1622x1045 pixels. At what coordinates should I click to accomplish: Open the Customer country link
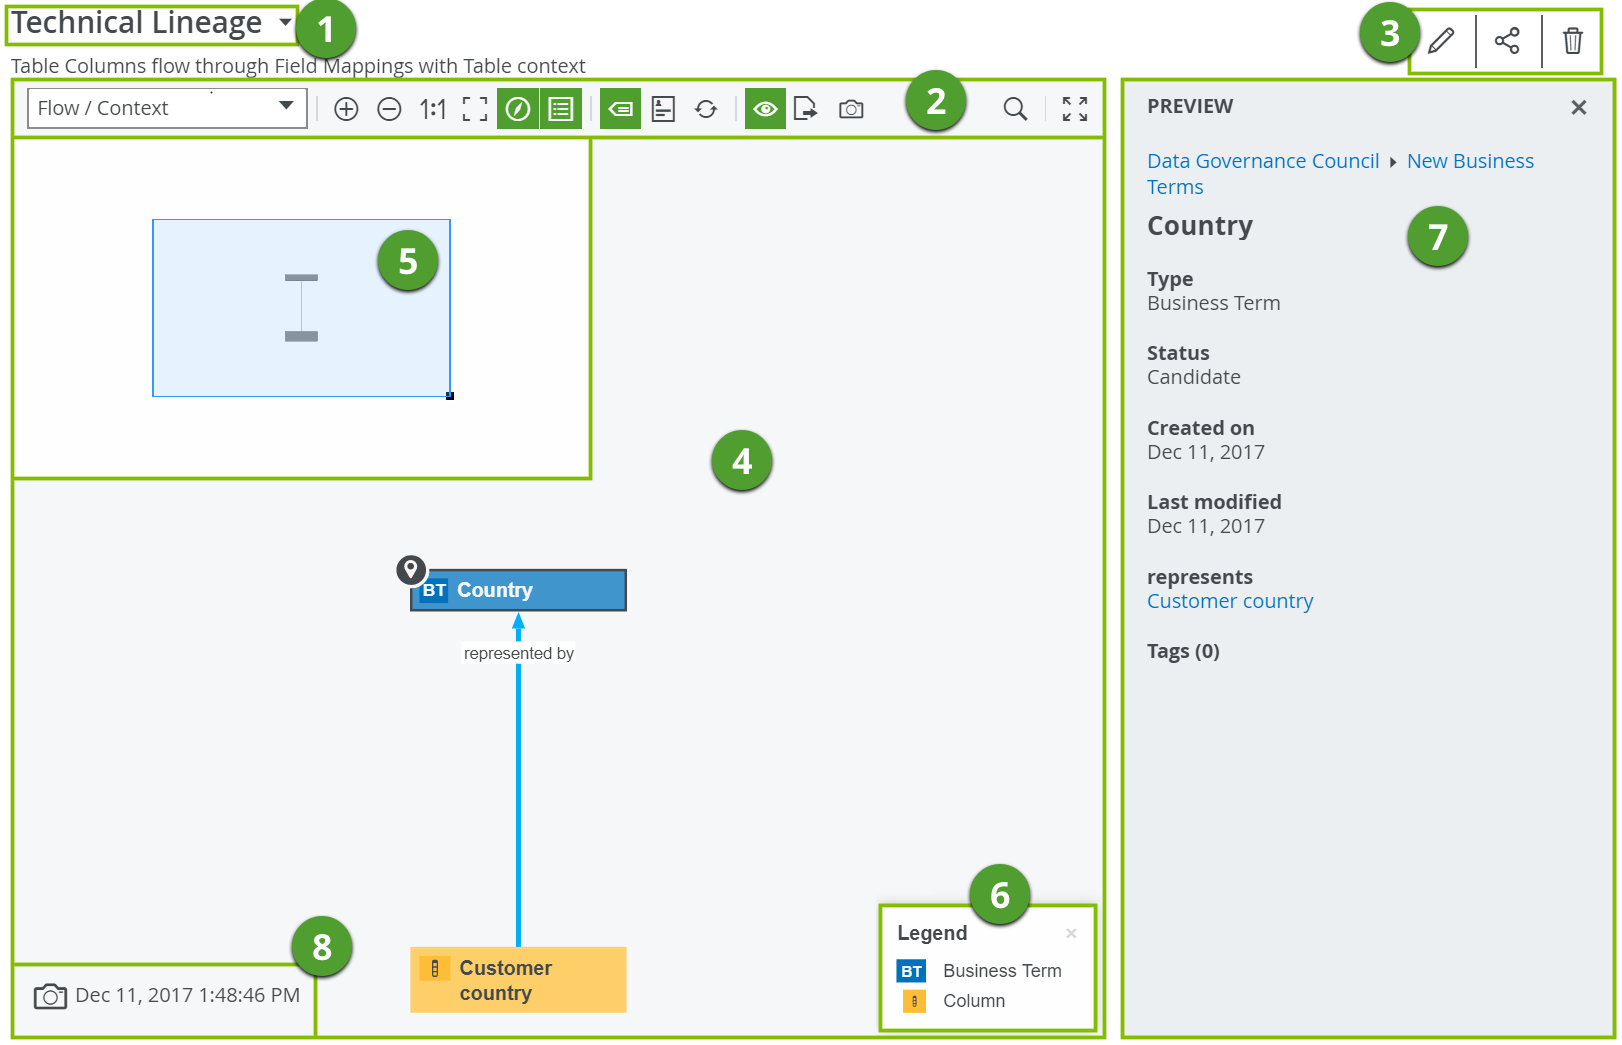tap(1229, 601)
